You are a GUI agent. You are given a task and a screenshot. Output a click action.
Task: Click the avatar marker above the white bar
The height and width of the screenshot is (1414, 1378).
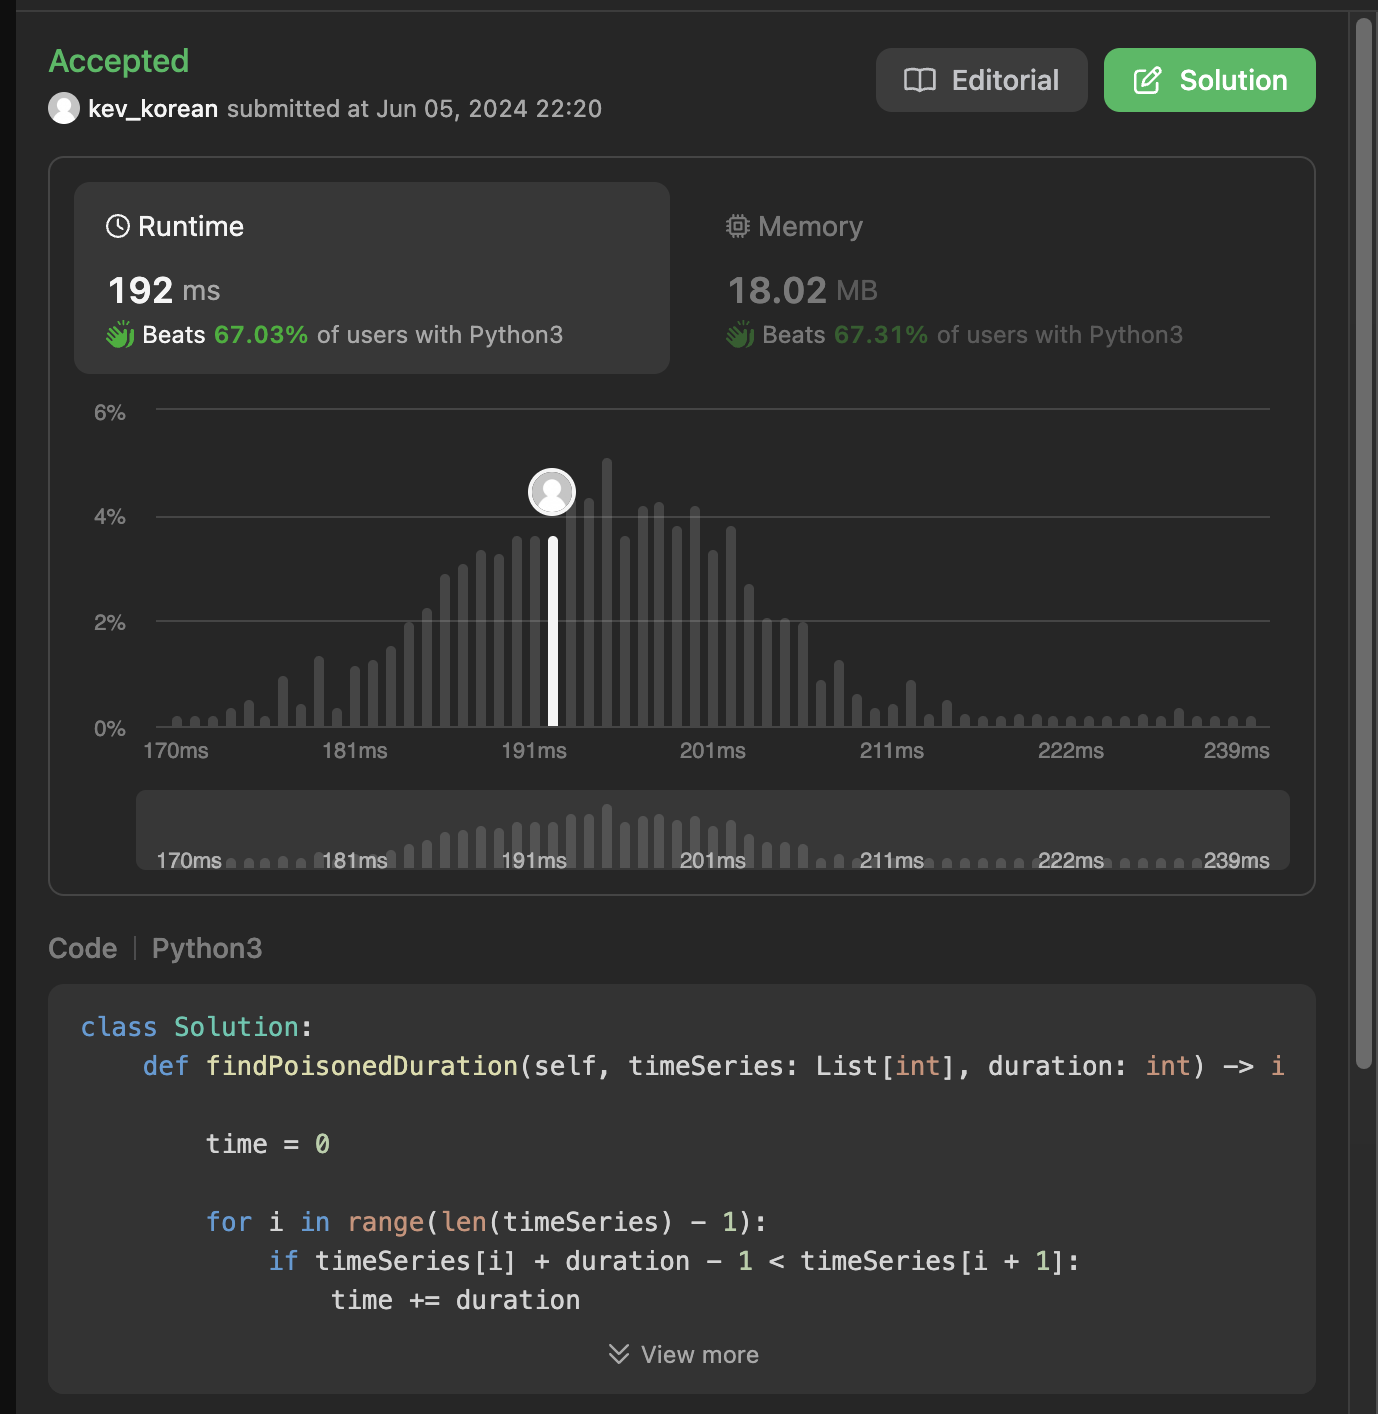coord(552,492)
